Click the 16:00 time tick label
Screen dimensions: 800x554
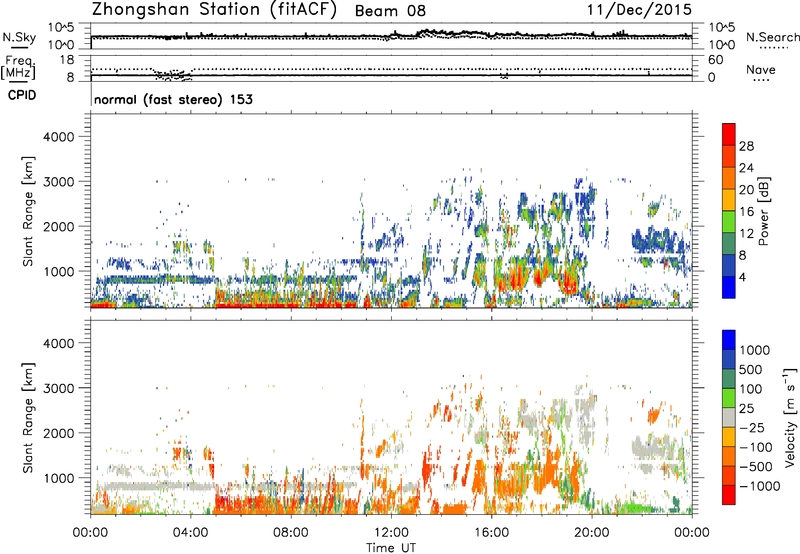click(x=491, y=533)
